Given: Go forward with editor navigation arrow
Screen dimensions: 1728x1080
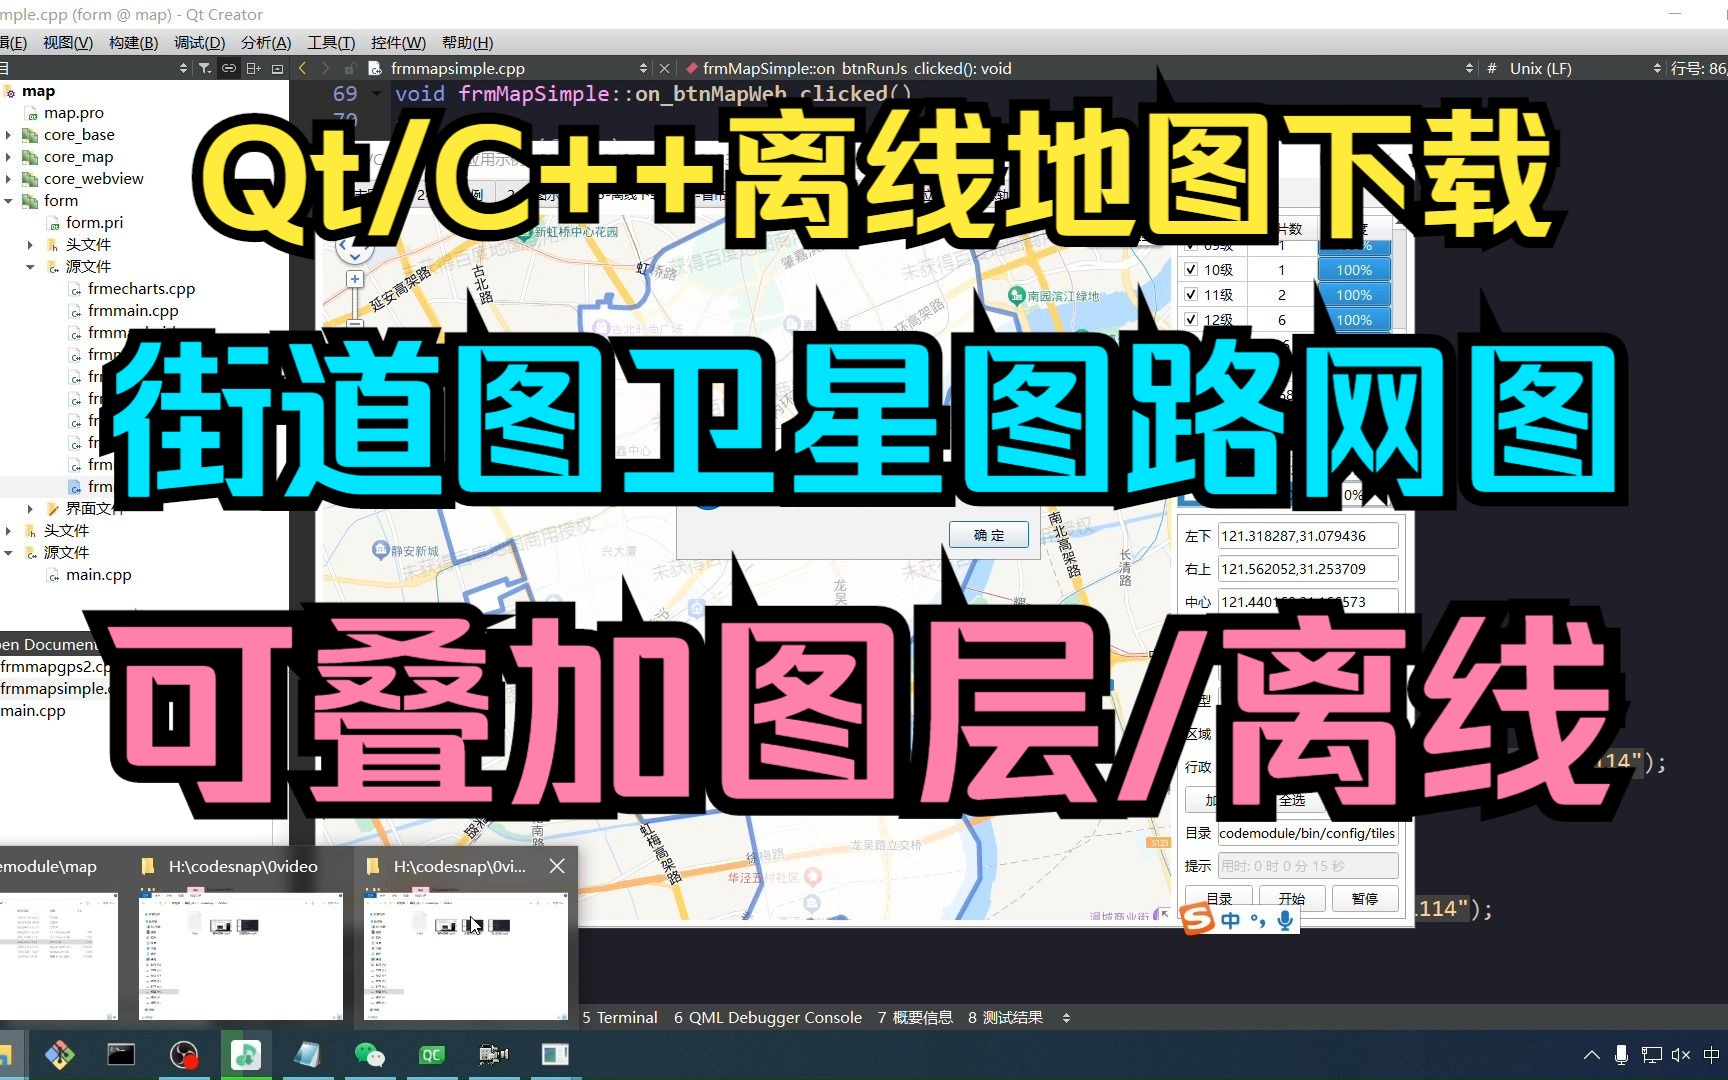Looking at the screenshot, I should coord(325,68).
